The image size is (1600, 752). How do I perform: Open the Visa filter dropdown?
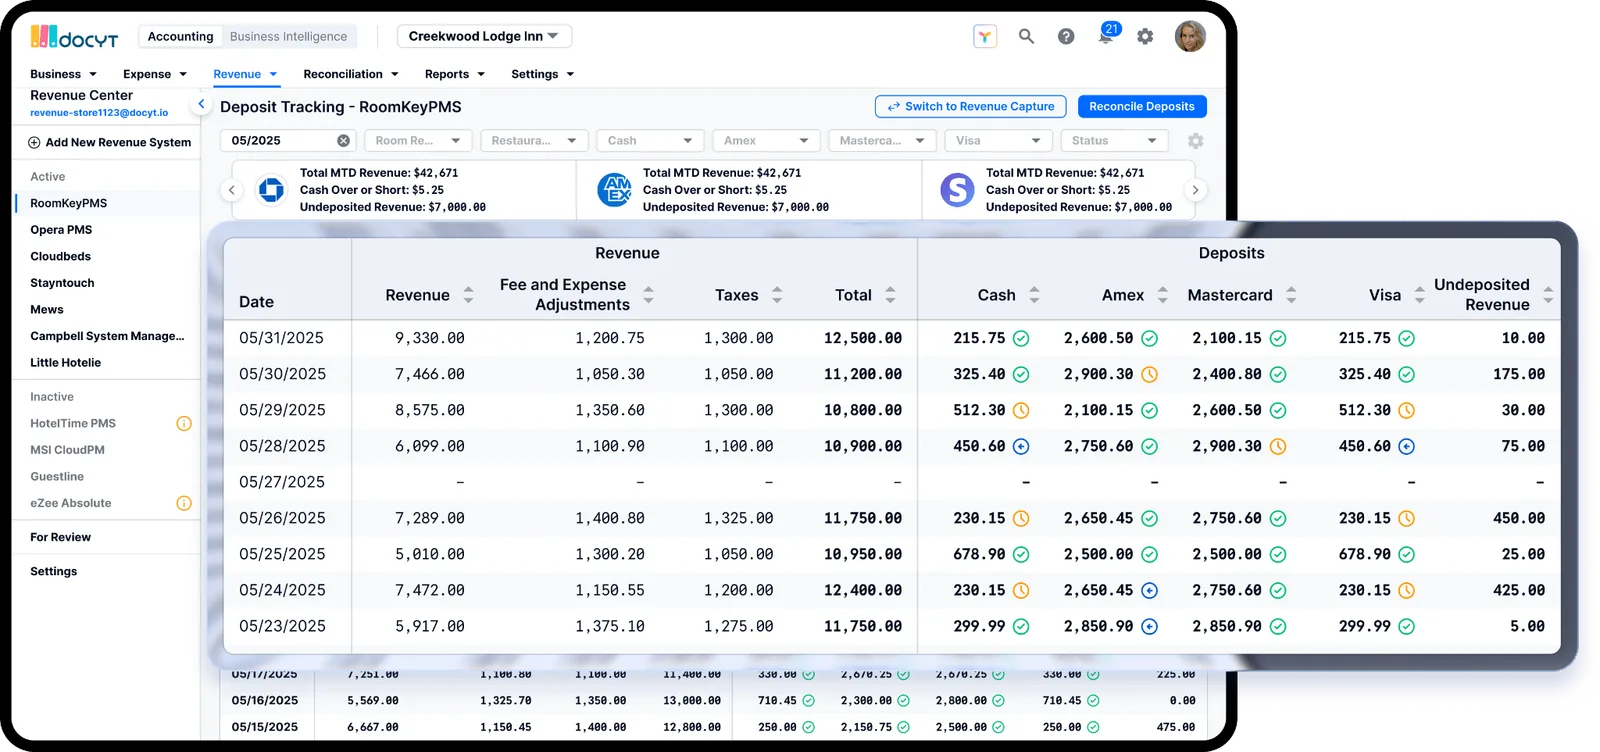(997, 141)
